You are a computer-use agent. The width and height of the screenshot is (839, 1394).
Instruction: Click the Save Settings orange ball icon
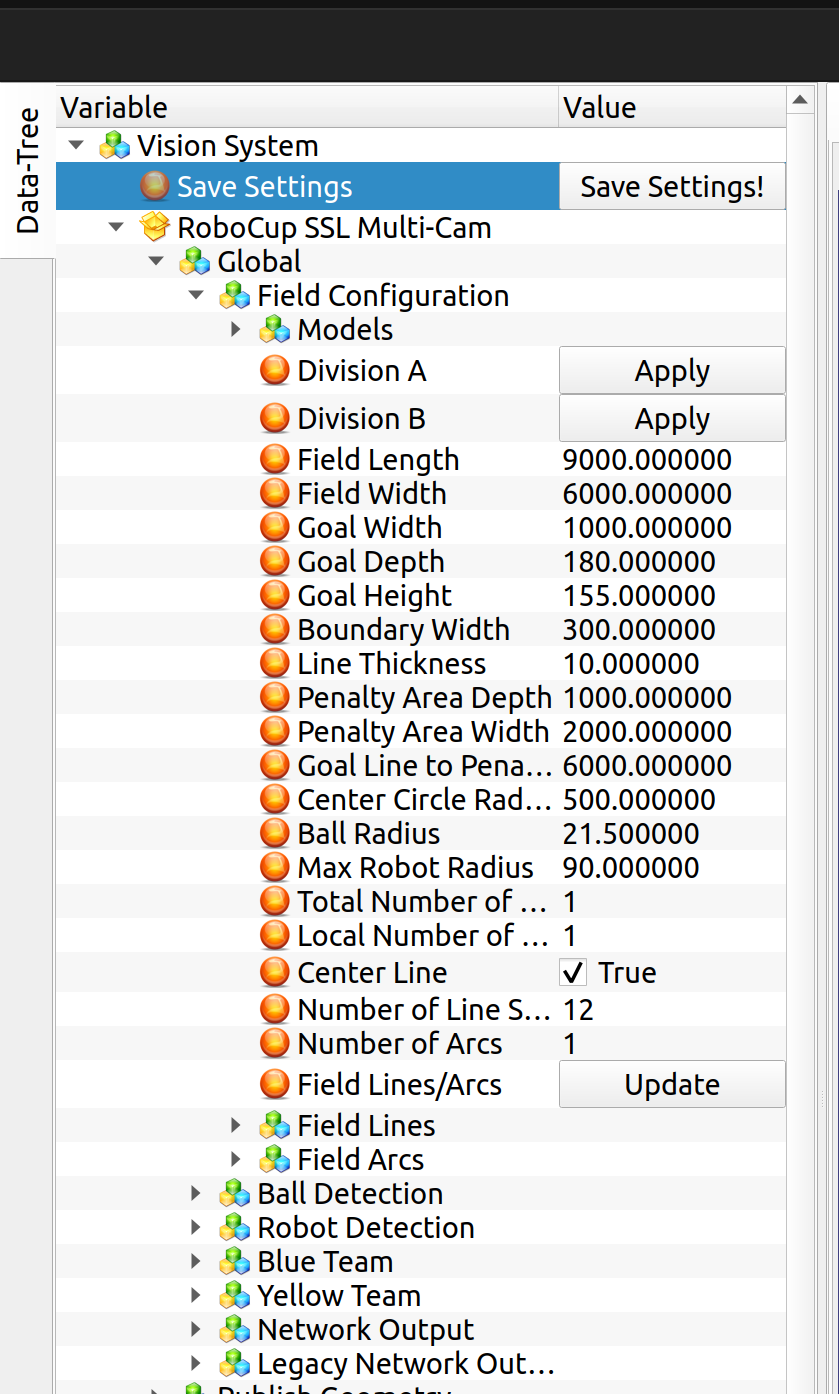(x=154, y=186)
